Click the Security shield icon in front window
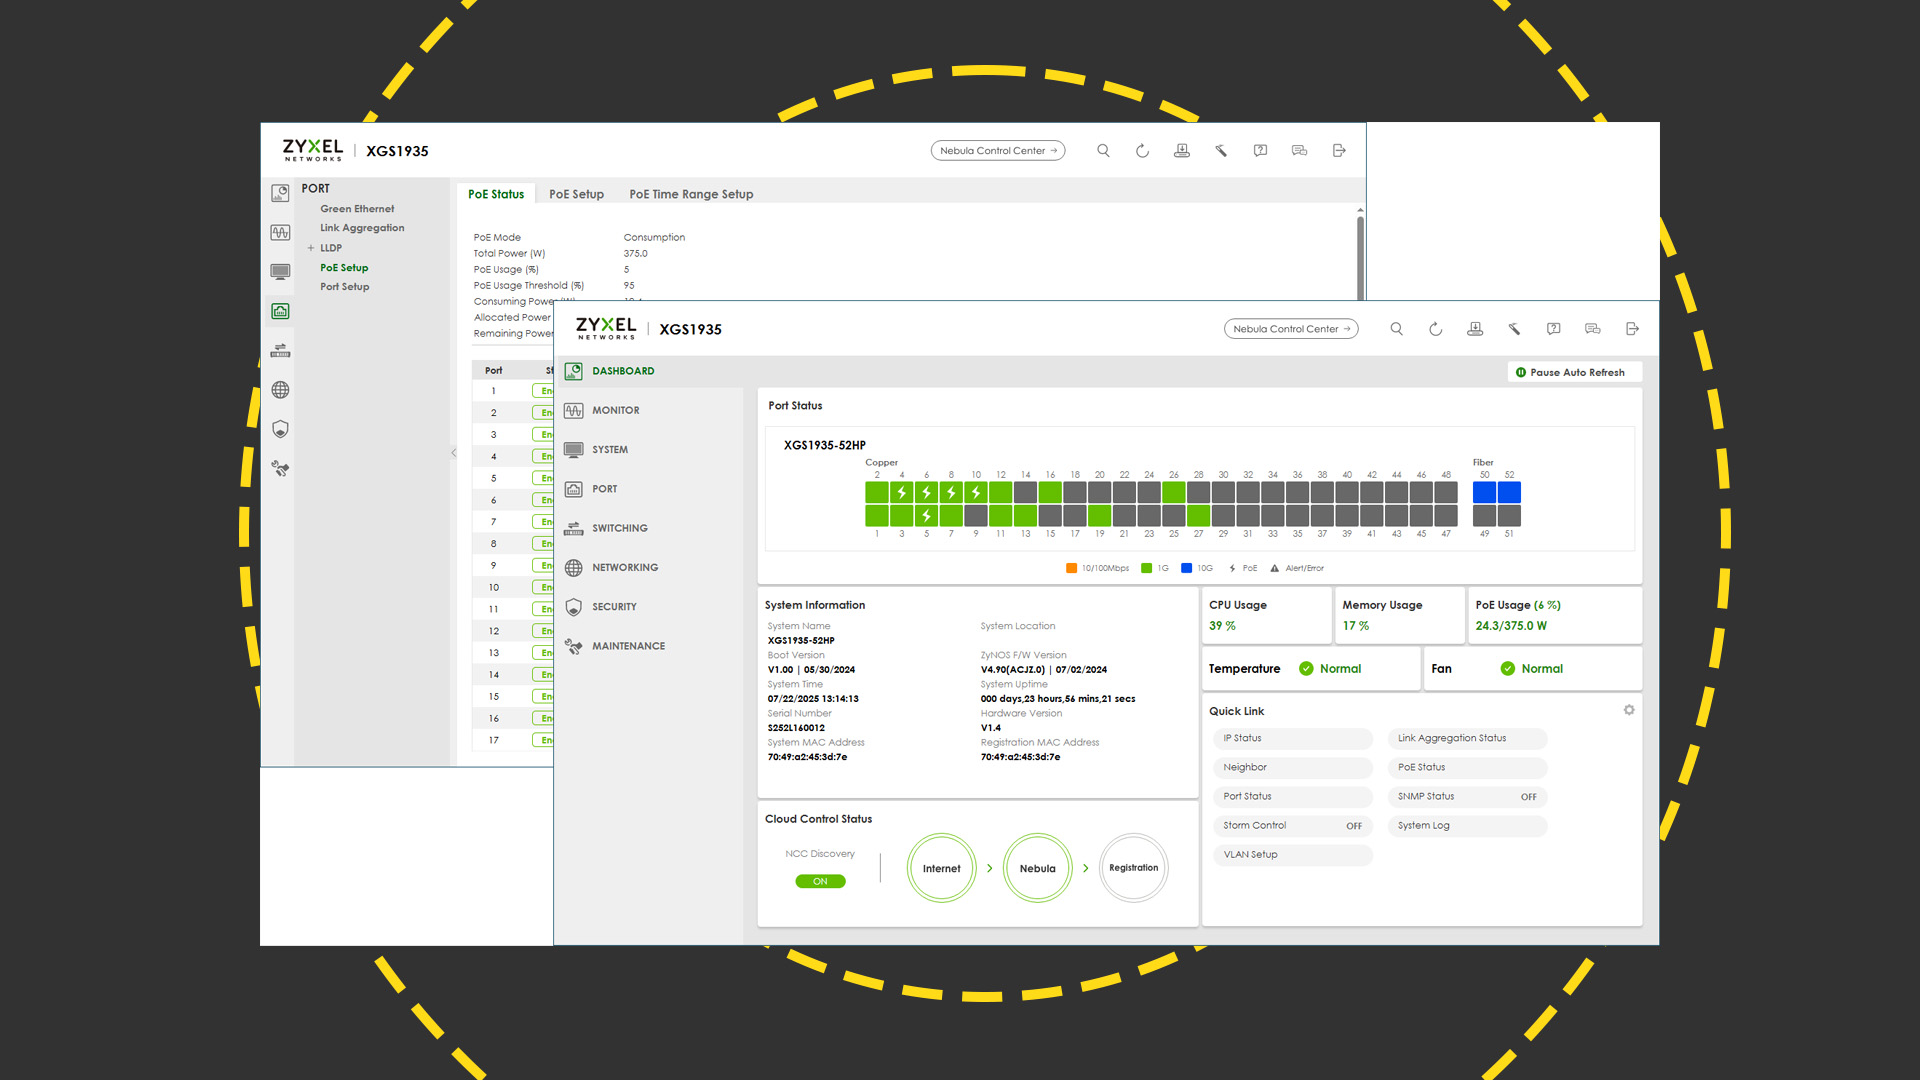 574,607
